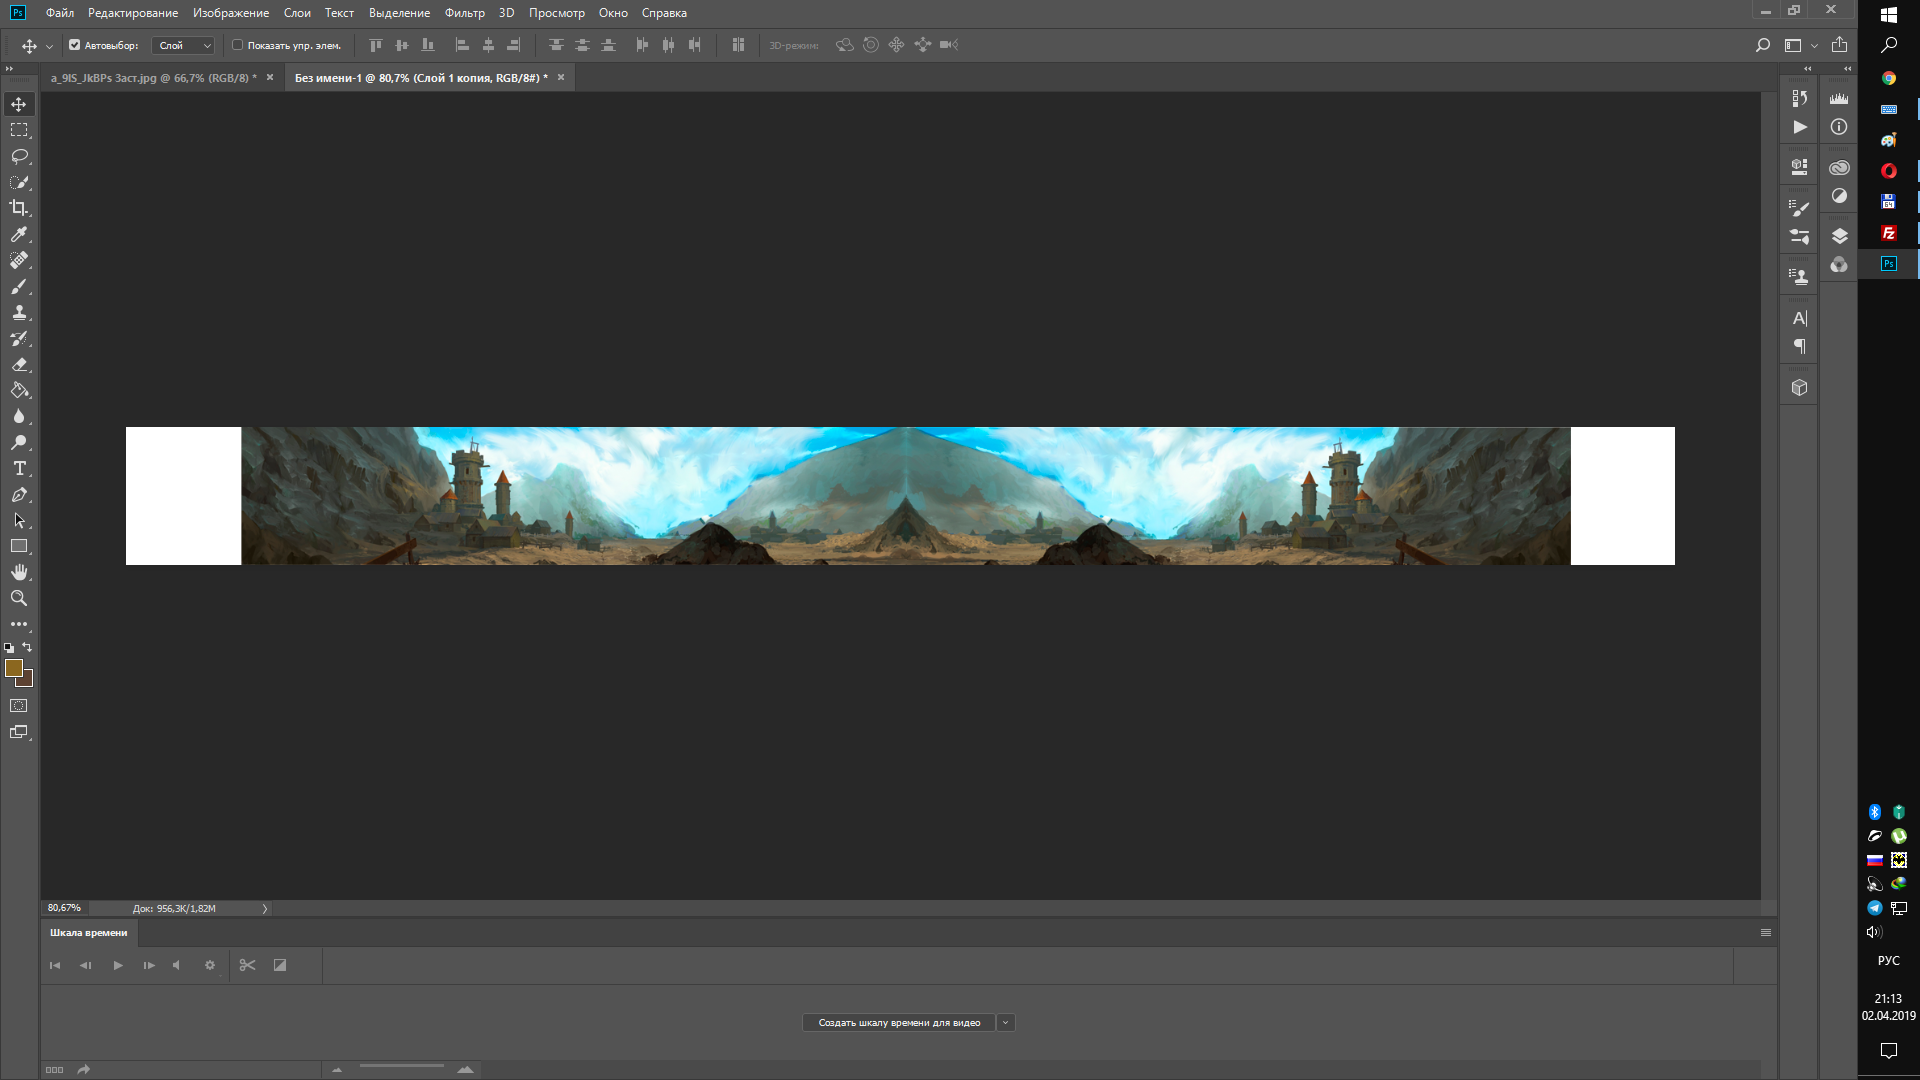Open the Слой auto-select dropdown
Screen dimensions: 1920x1080
[183, 45]
